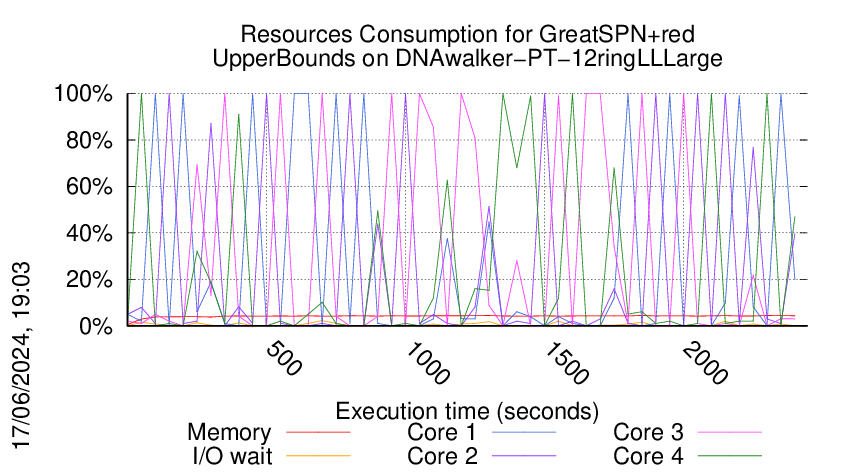The height and width of the screenshot is (475, 850).
Task: Click the Core 4 legend label
Action: coord(648,456)
